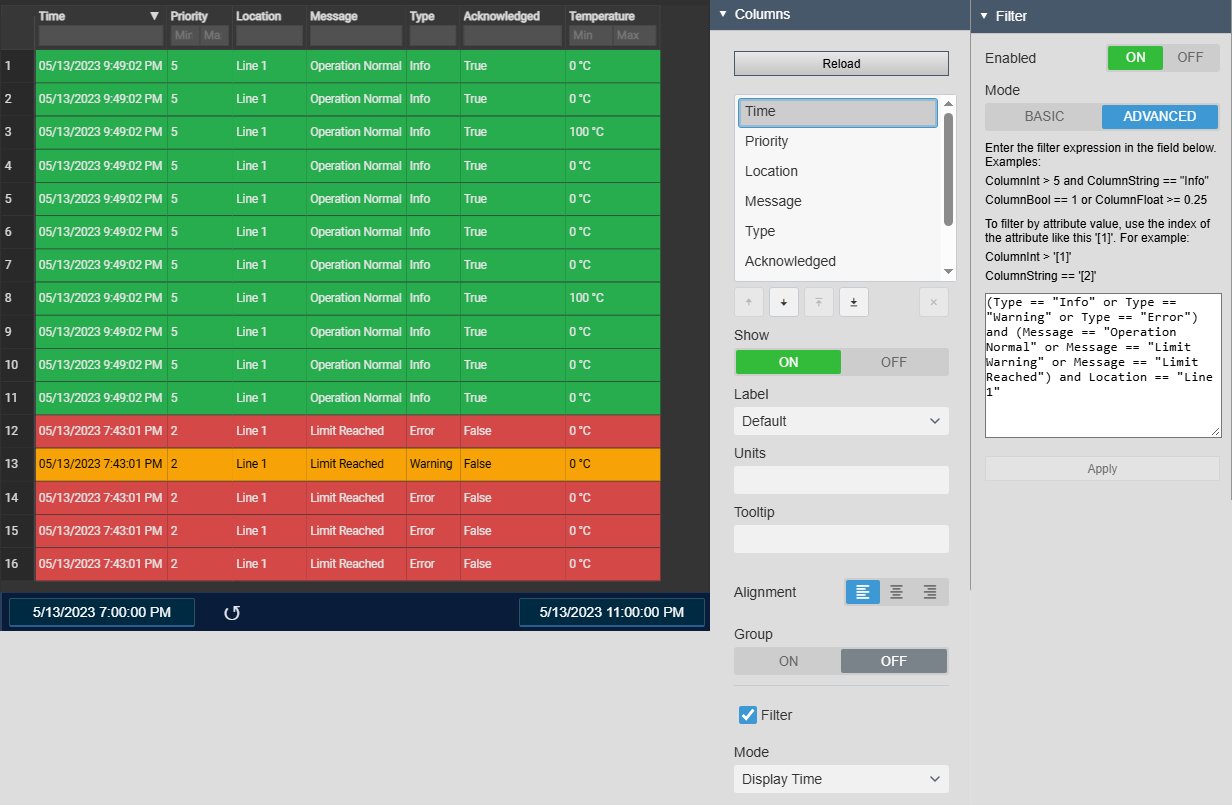The height and width of the screenshot is (805, 1232).
Task: Select right alignment icon
Action: (x=930, y=592)
